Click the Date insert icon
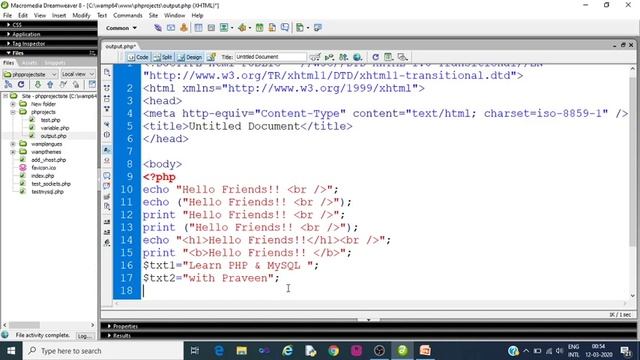The image size is (640, 360). (x=259, y=28)
